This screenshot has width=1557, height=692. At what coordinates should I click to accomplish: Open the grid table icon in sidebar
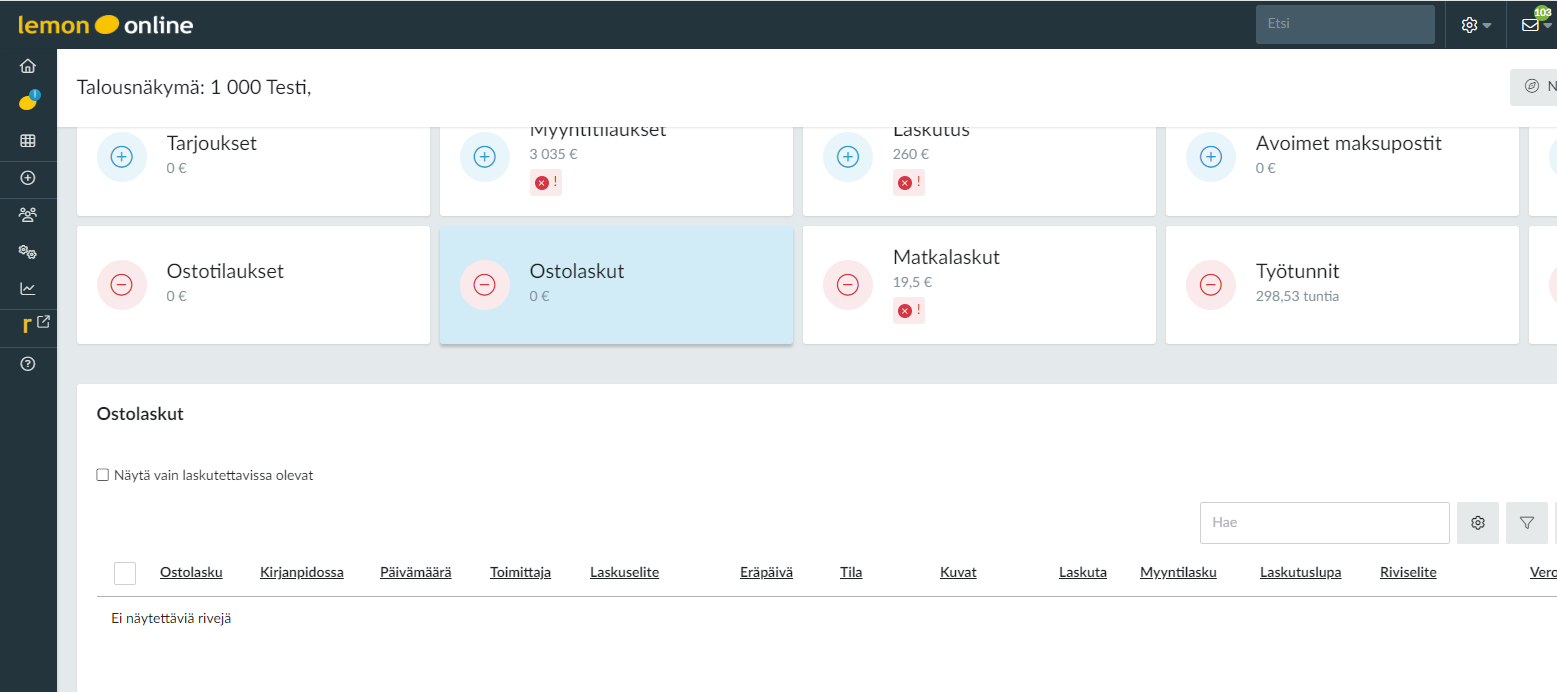(x=28, y=141)
